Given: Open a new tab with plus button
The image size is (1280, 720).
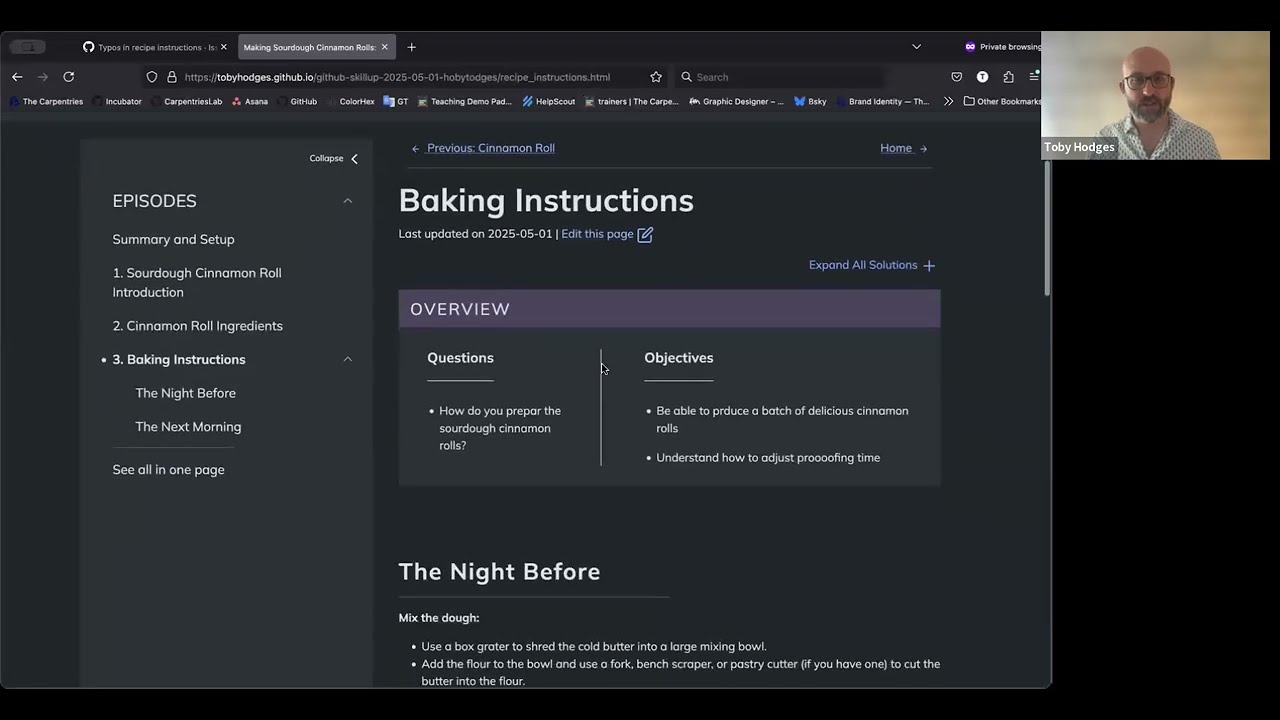Looking at the screenshot, I should 411,47.
